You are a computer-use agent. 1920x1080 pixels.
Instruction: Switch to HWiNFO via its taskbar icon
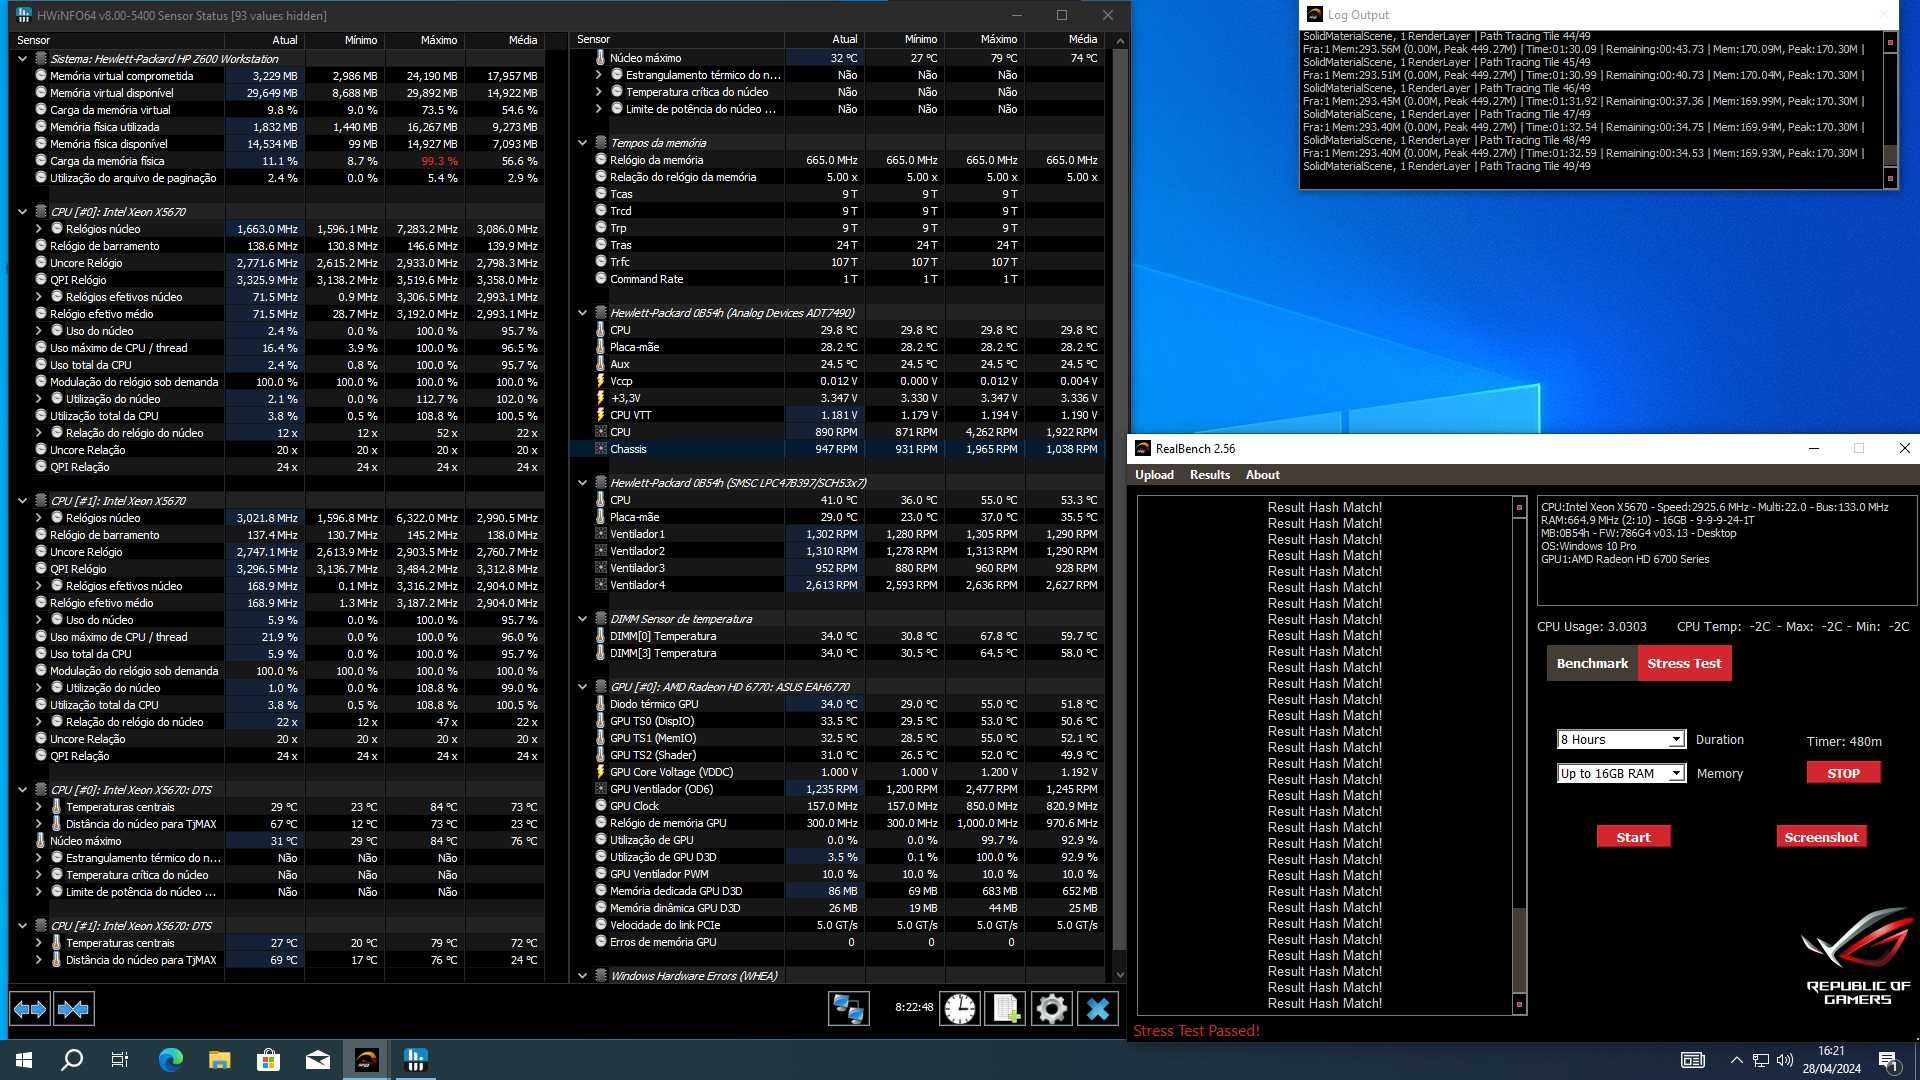point(415,1060)
